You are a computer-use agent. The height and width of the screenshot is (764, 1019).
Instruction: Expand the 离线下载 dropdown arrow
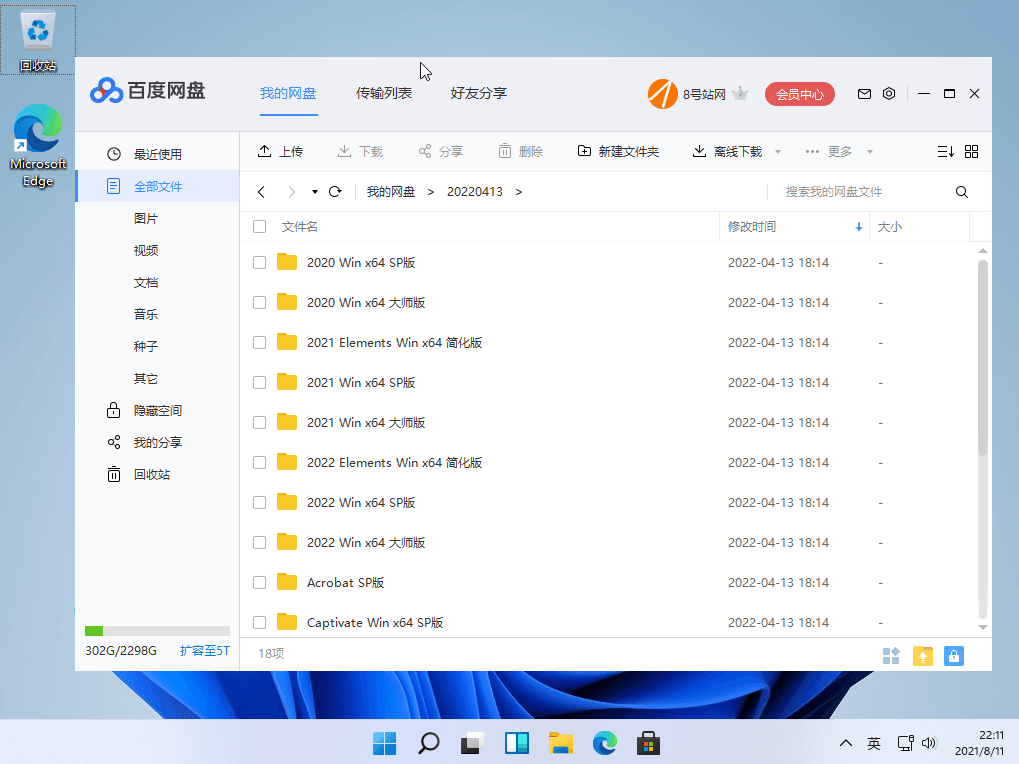pos(778,152)
